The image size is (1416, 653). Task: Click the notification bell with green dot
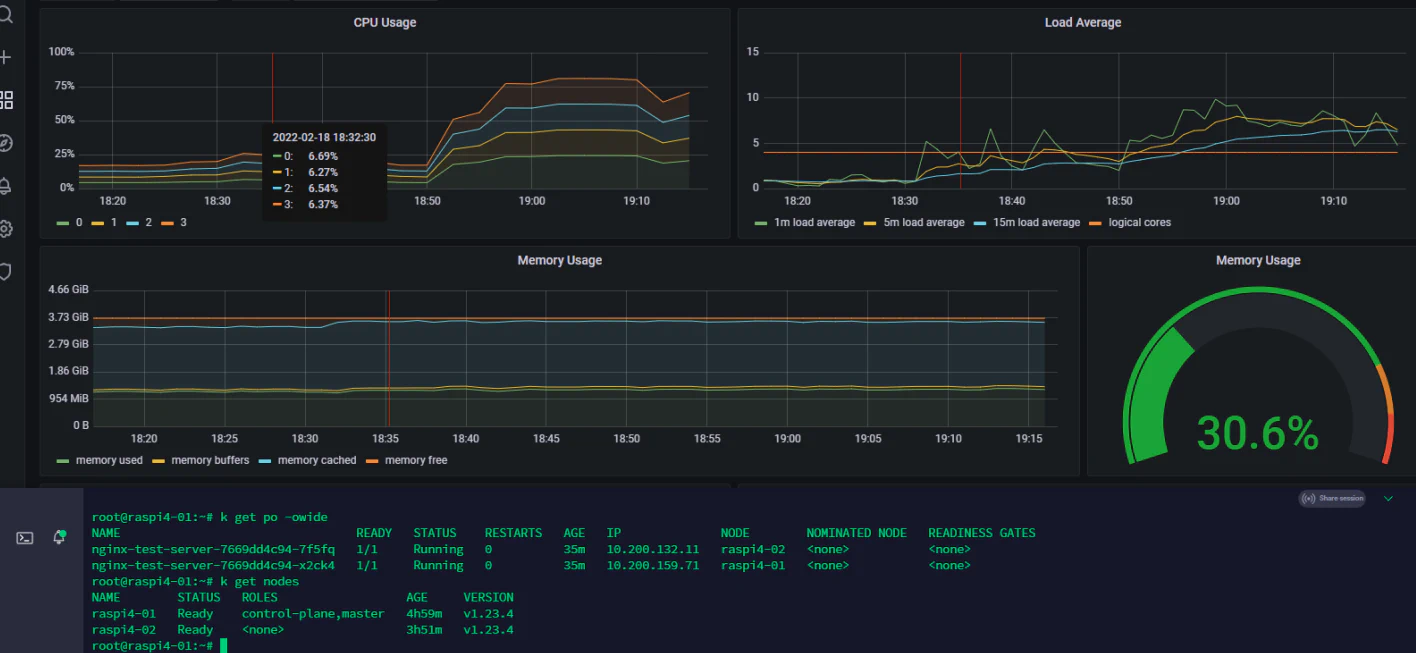point(60,537)
